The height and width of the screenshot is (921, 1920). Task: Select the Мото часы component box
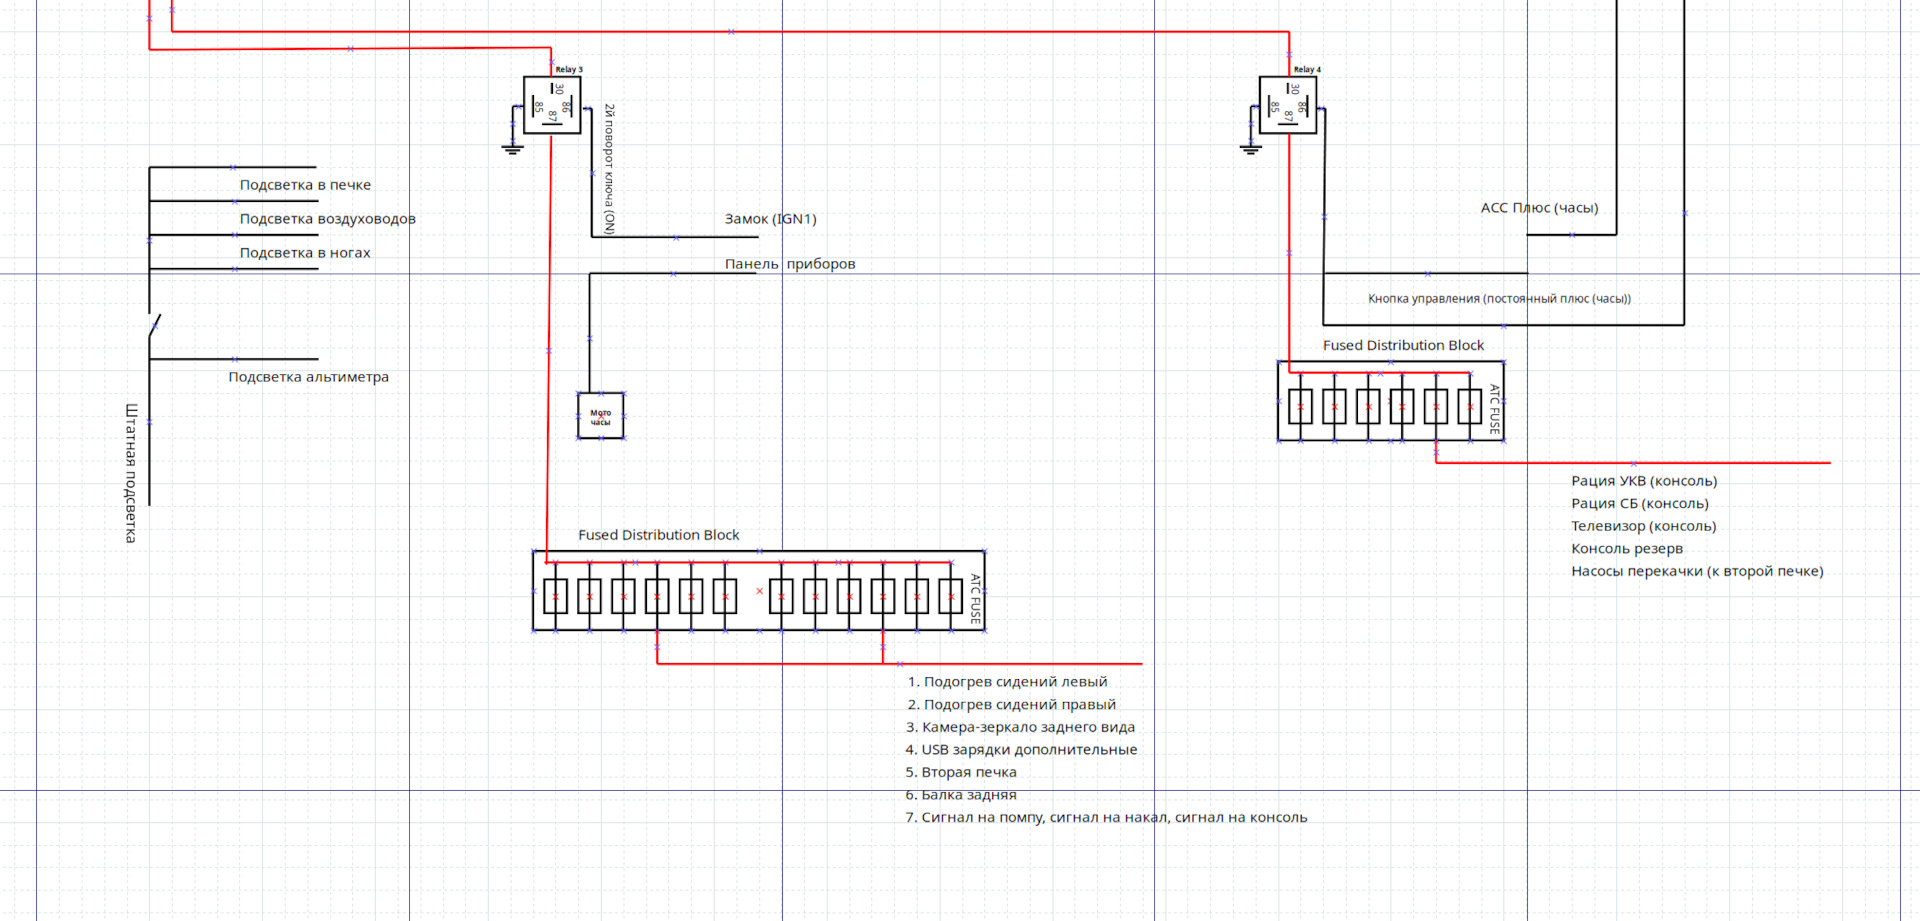(600, 416)
